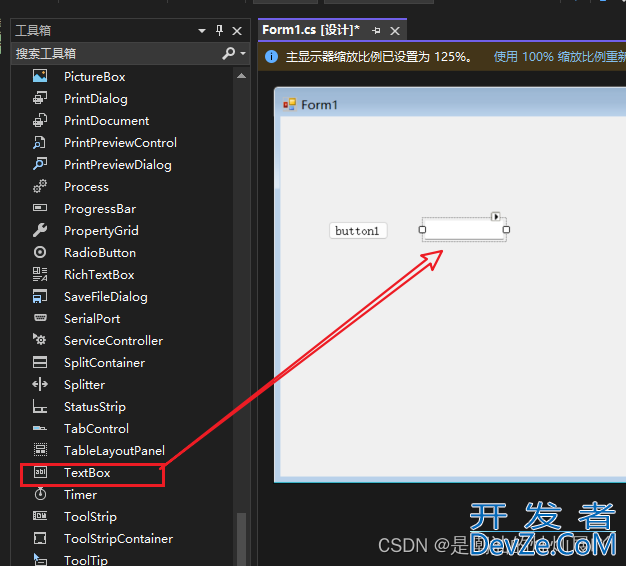Click the TextBox abl icon
Image resolution: width=626 pixels, height=566 pixels.
tap(40, 472)
